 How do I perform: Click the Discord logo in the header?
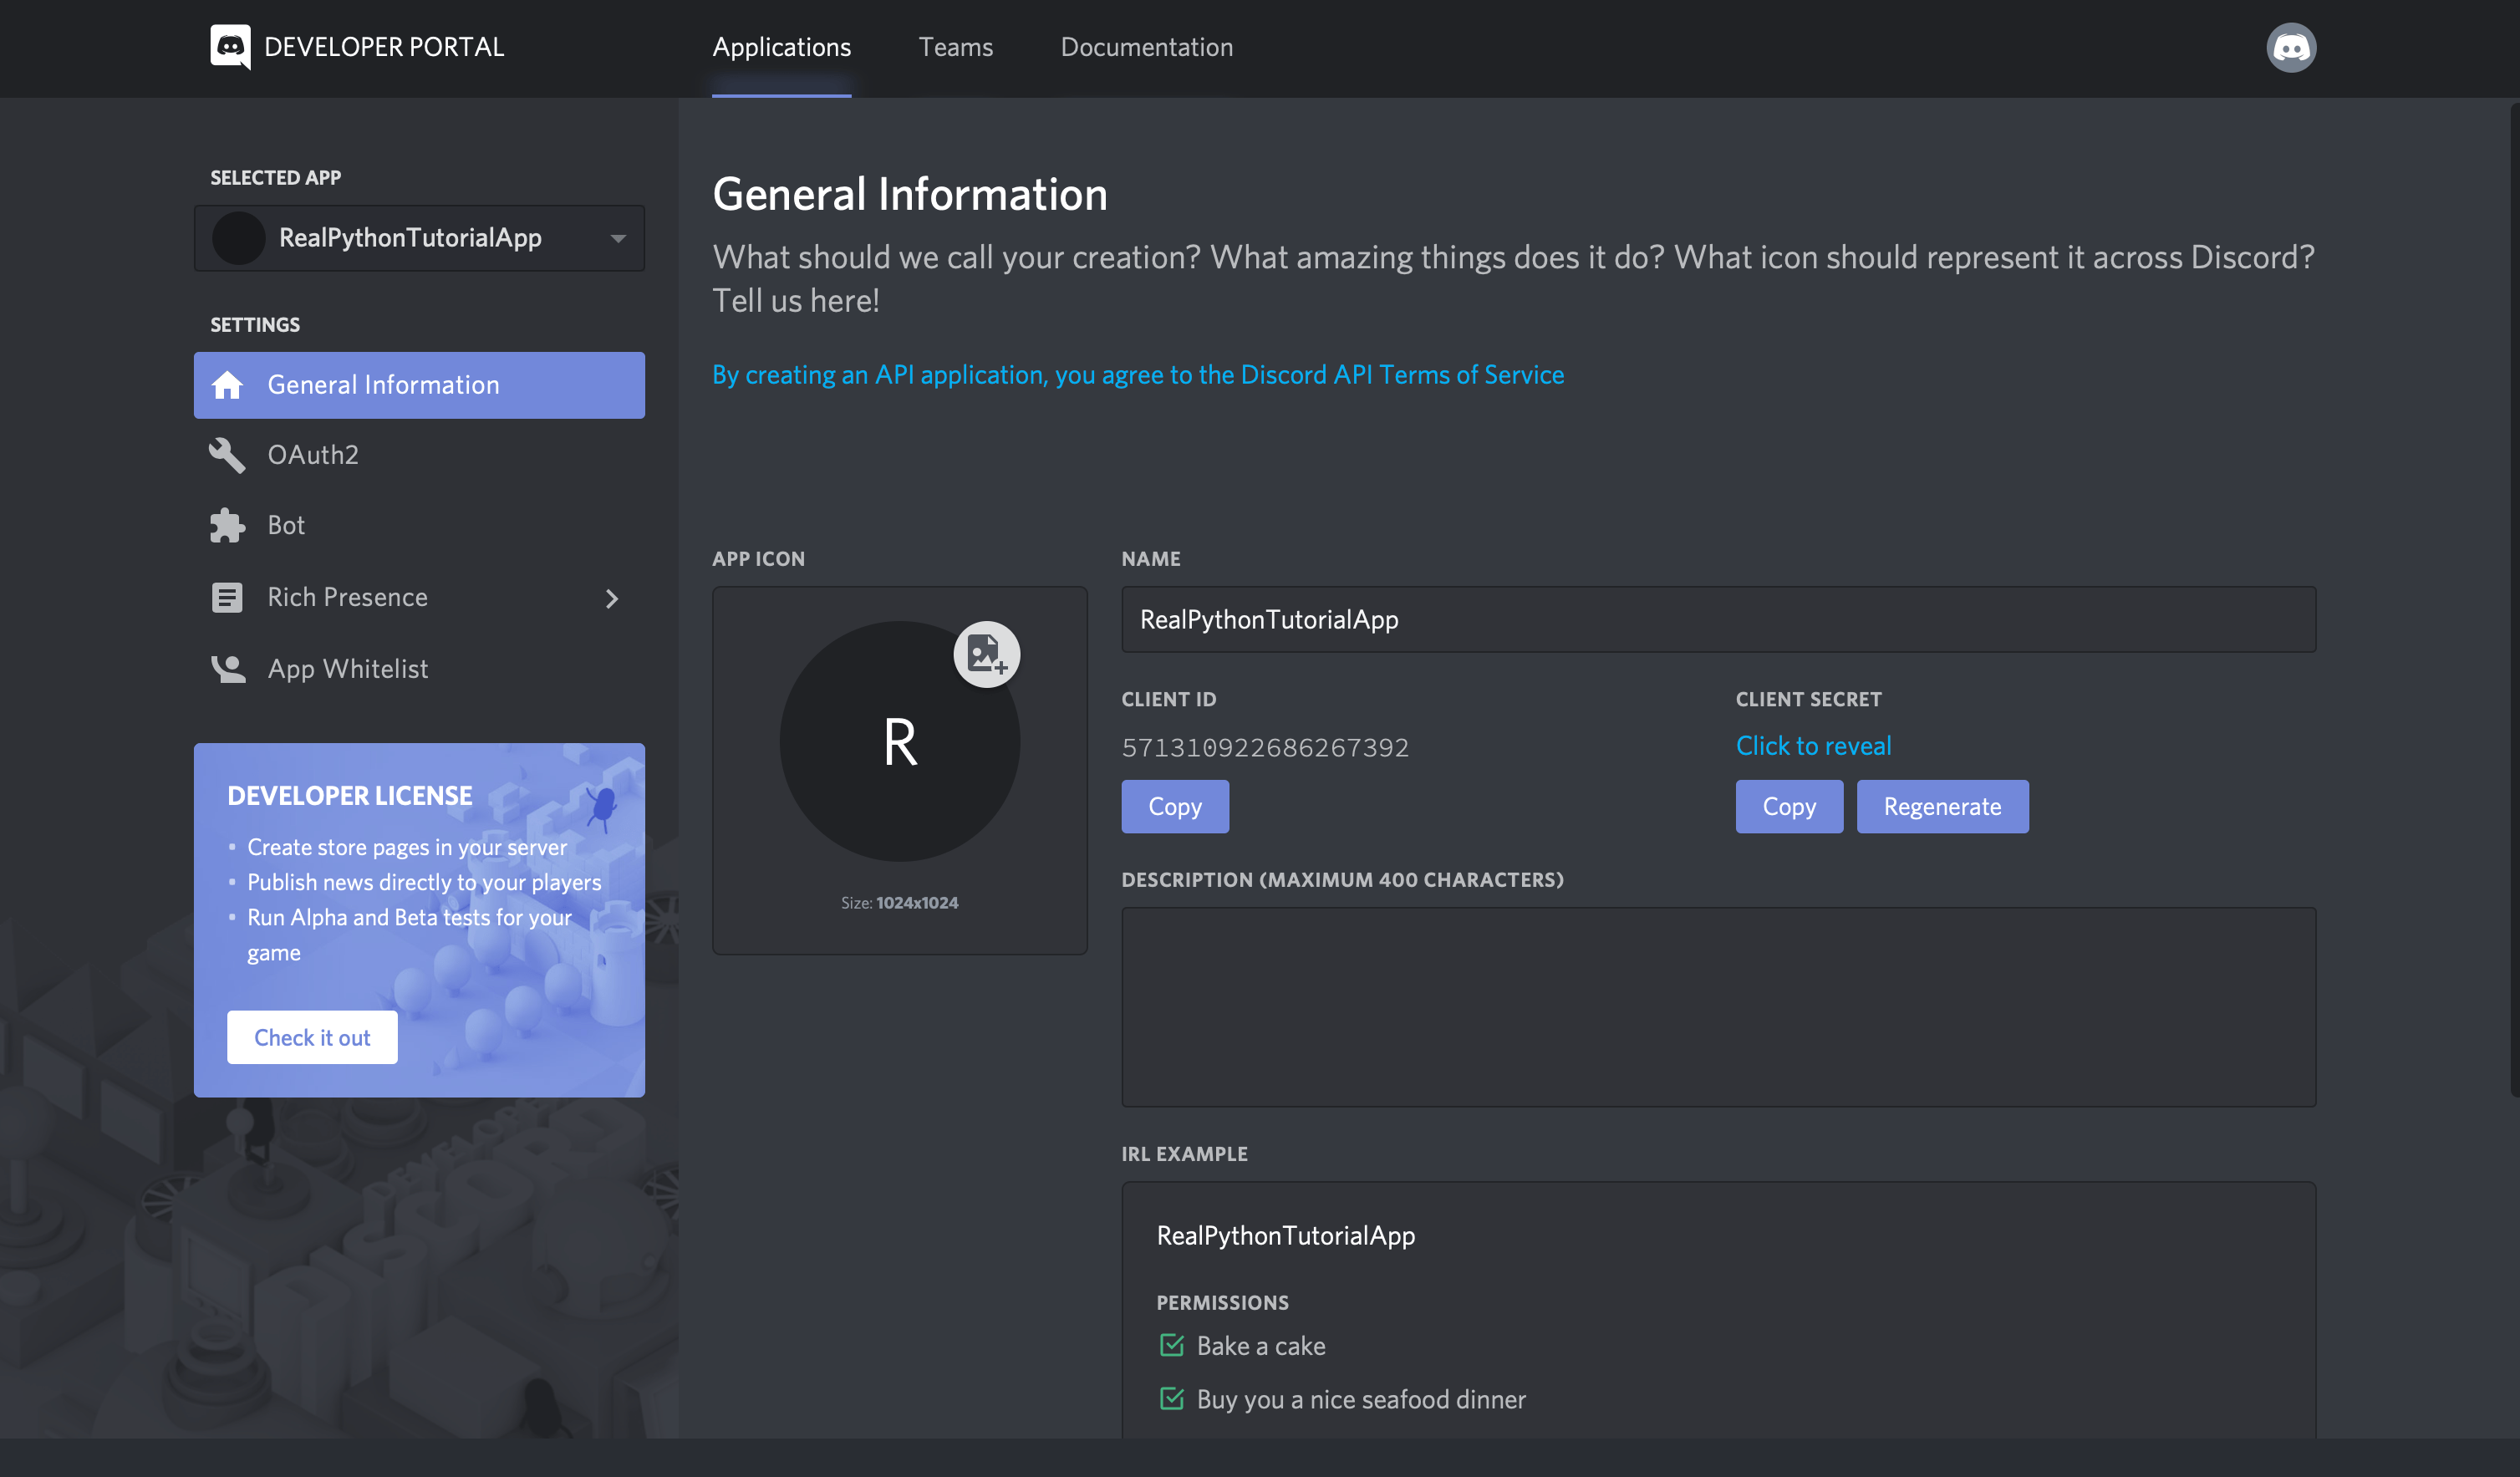coord(230,46)
